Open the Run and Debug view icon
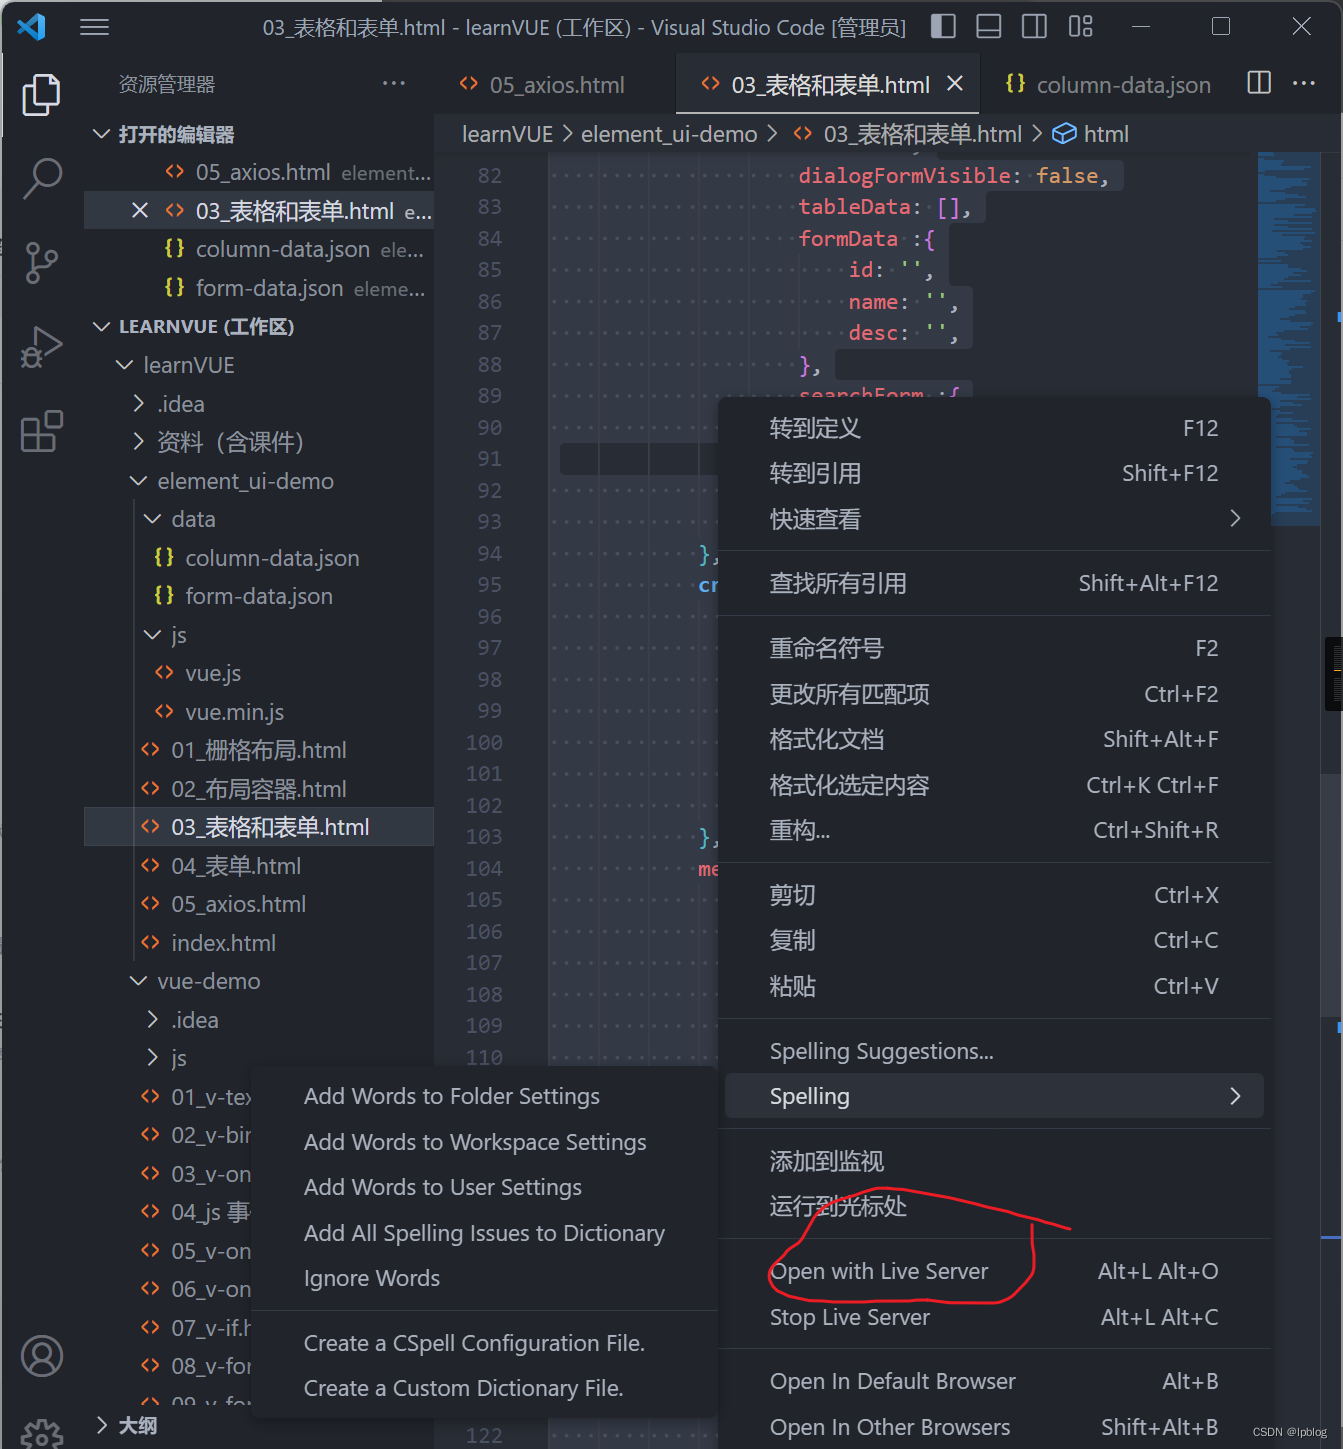Image resolution: width=1343 pixels, height=1449 pixels. coord(41,347)
